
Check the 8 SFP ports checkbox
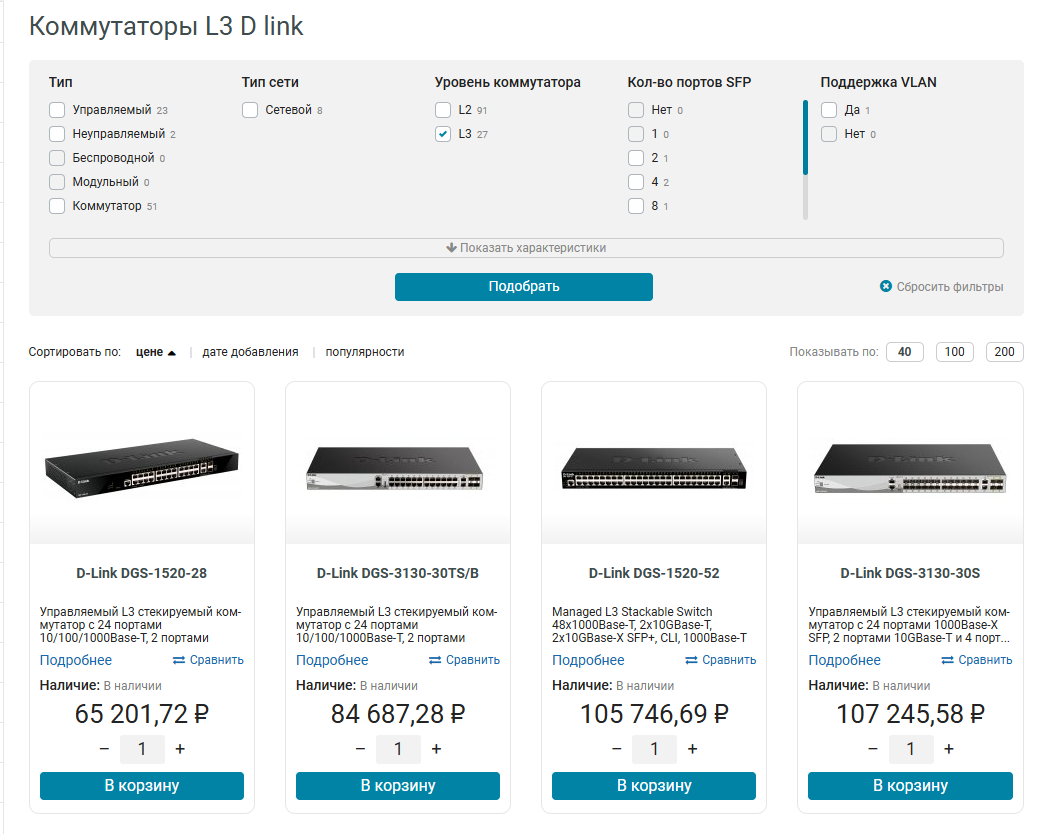[x=635, y=206]
